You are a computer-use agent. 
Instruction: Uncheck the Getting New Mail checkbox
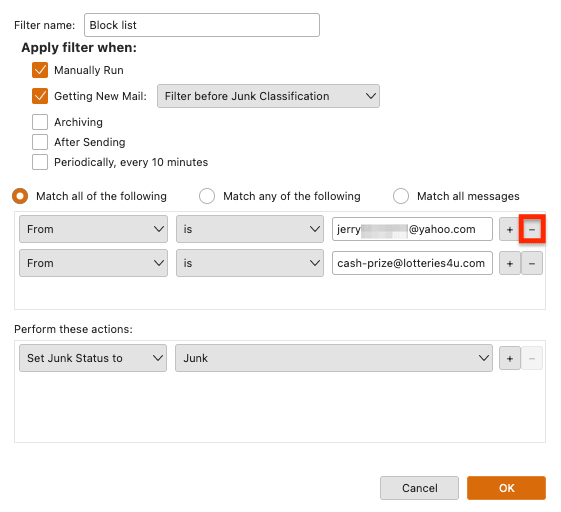point(40,96)
